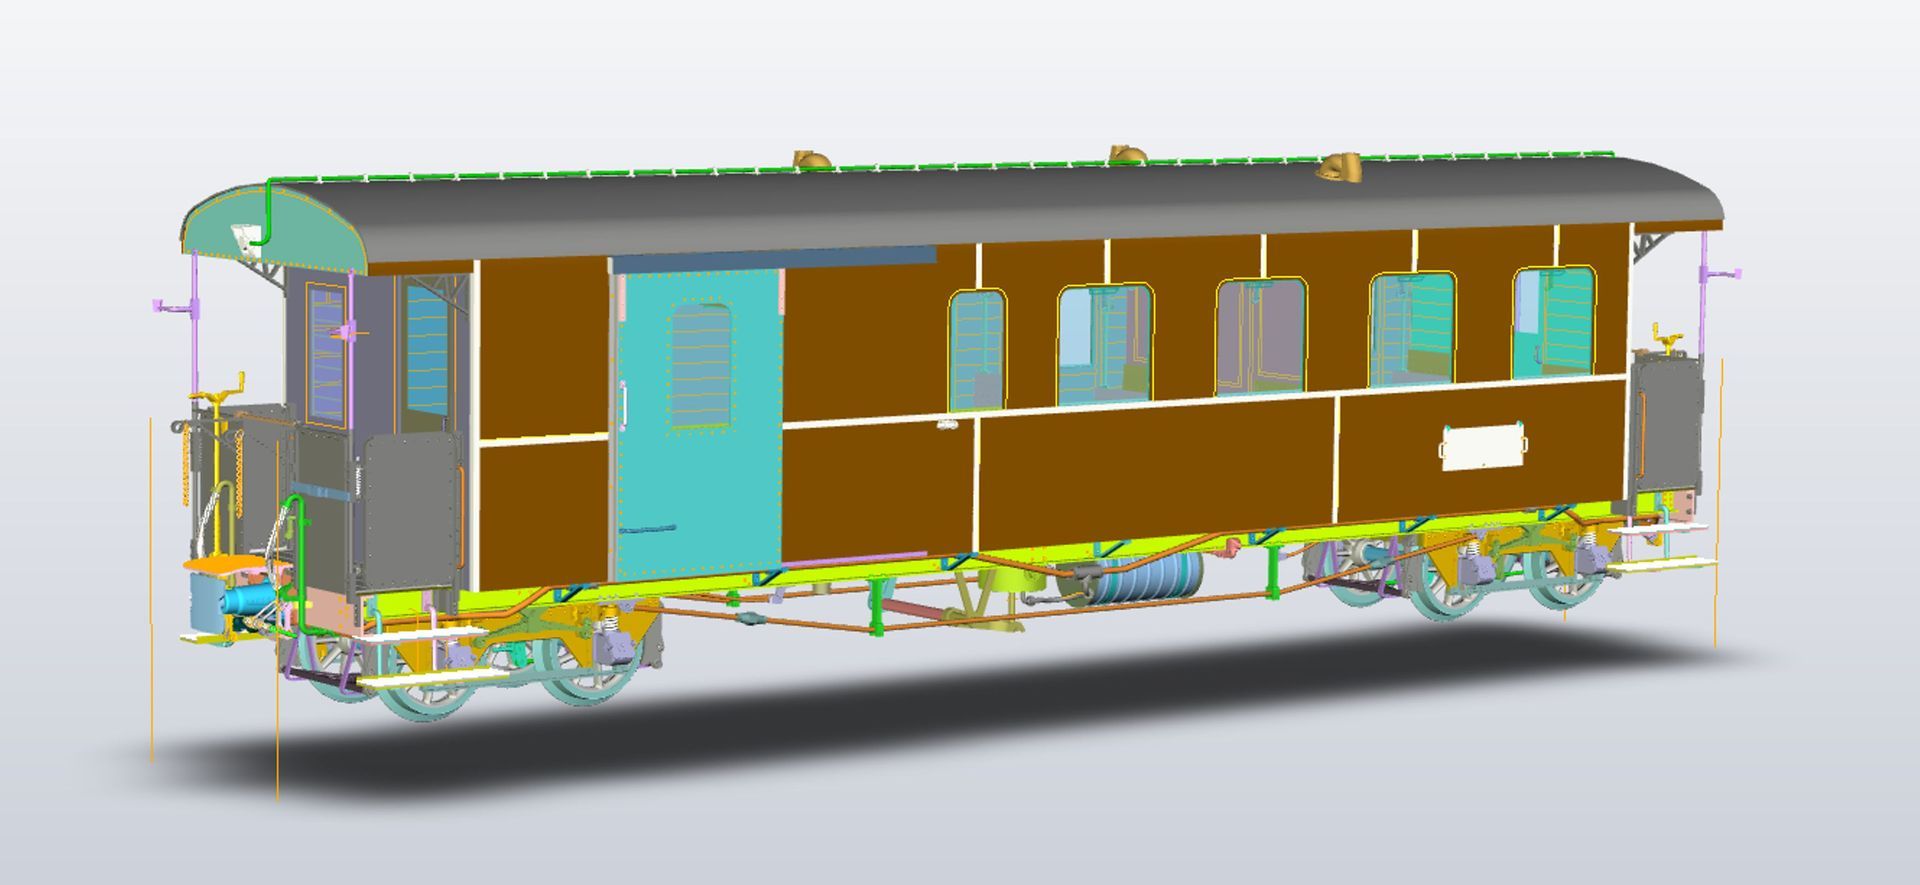Select the vertical grab handle on the cyan door

pyautogui.click(x=622, y=406)
